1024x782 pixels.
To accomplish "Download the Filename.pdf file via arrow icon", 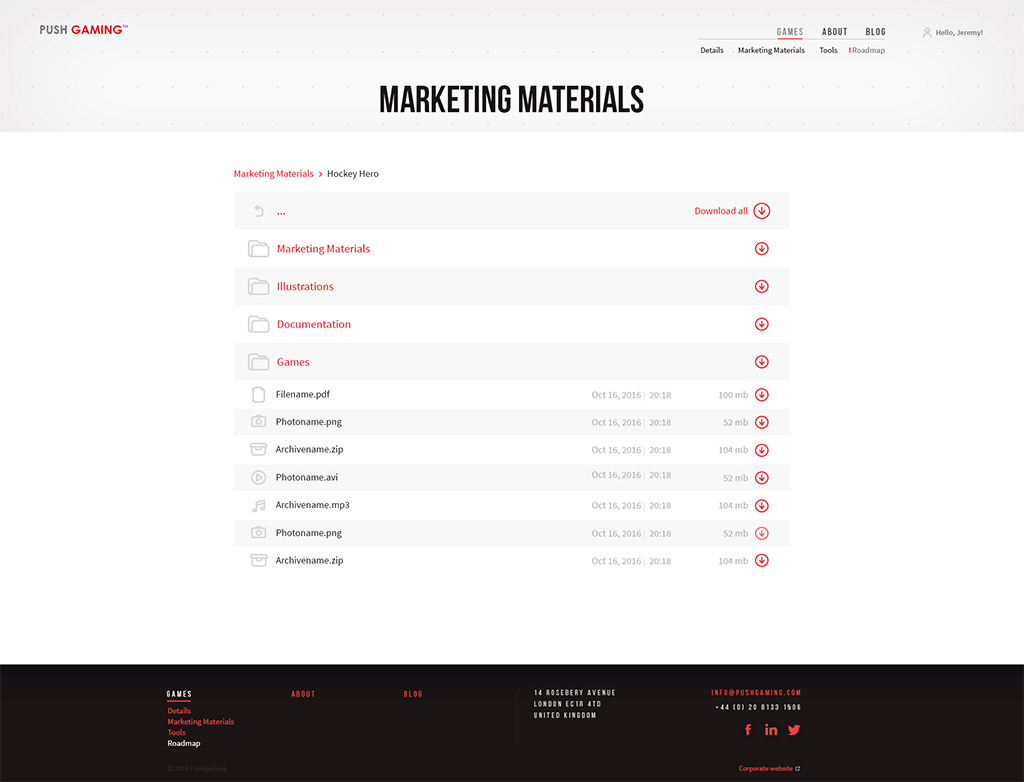I will 762,395.
